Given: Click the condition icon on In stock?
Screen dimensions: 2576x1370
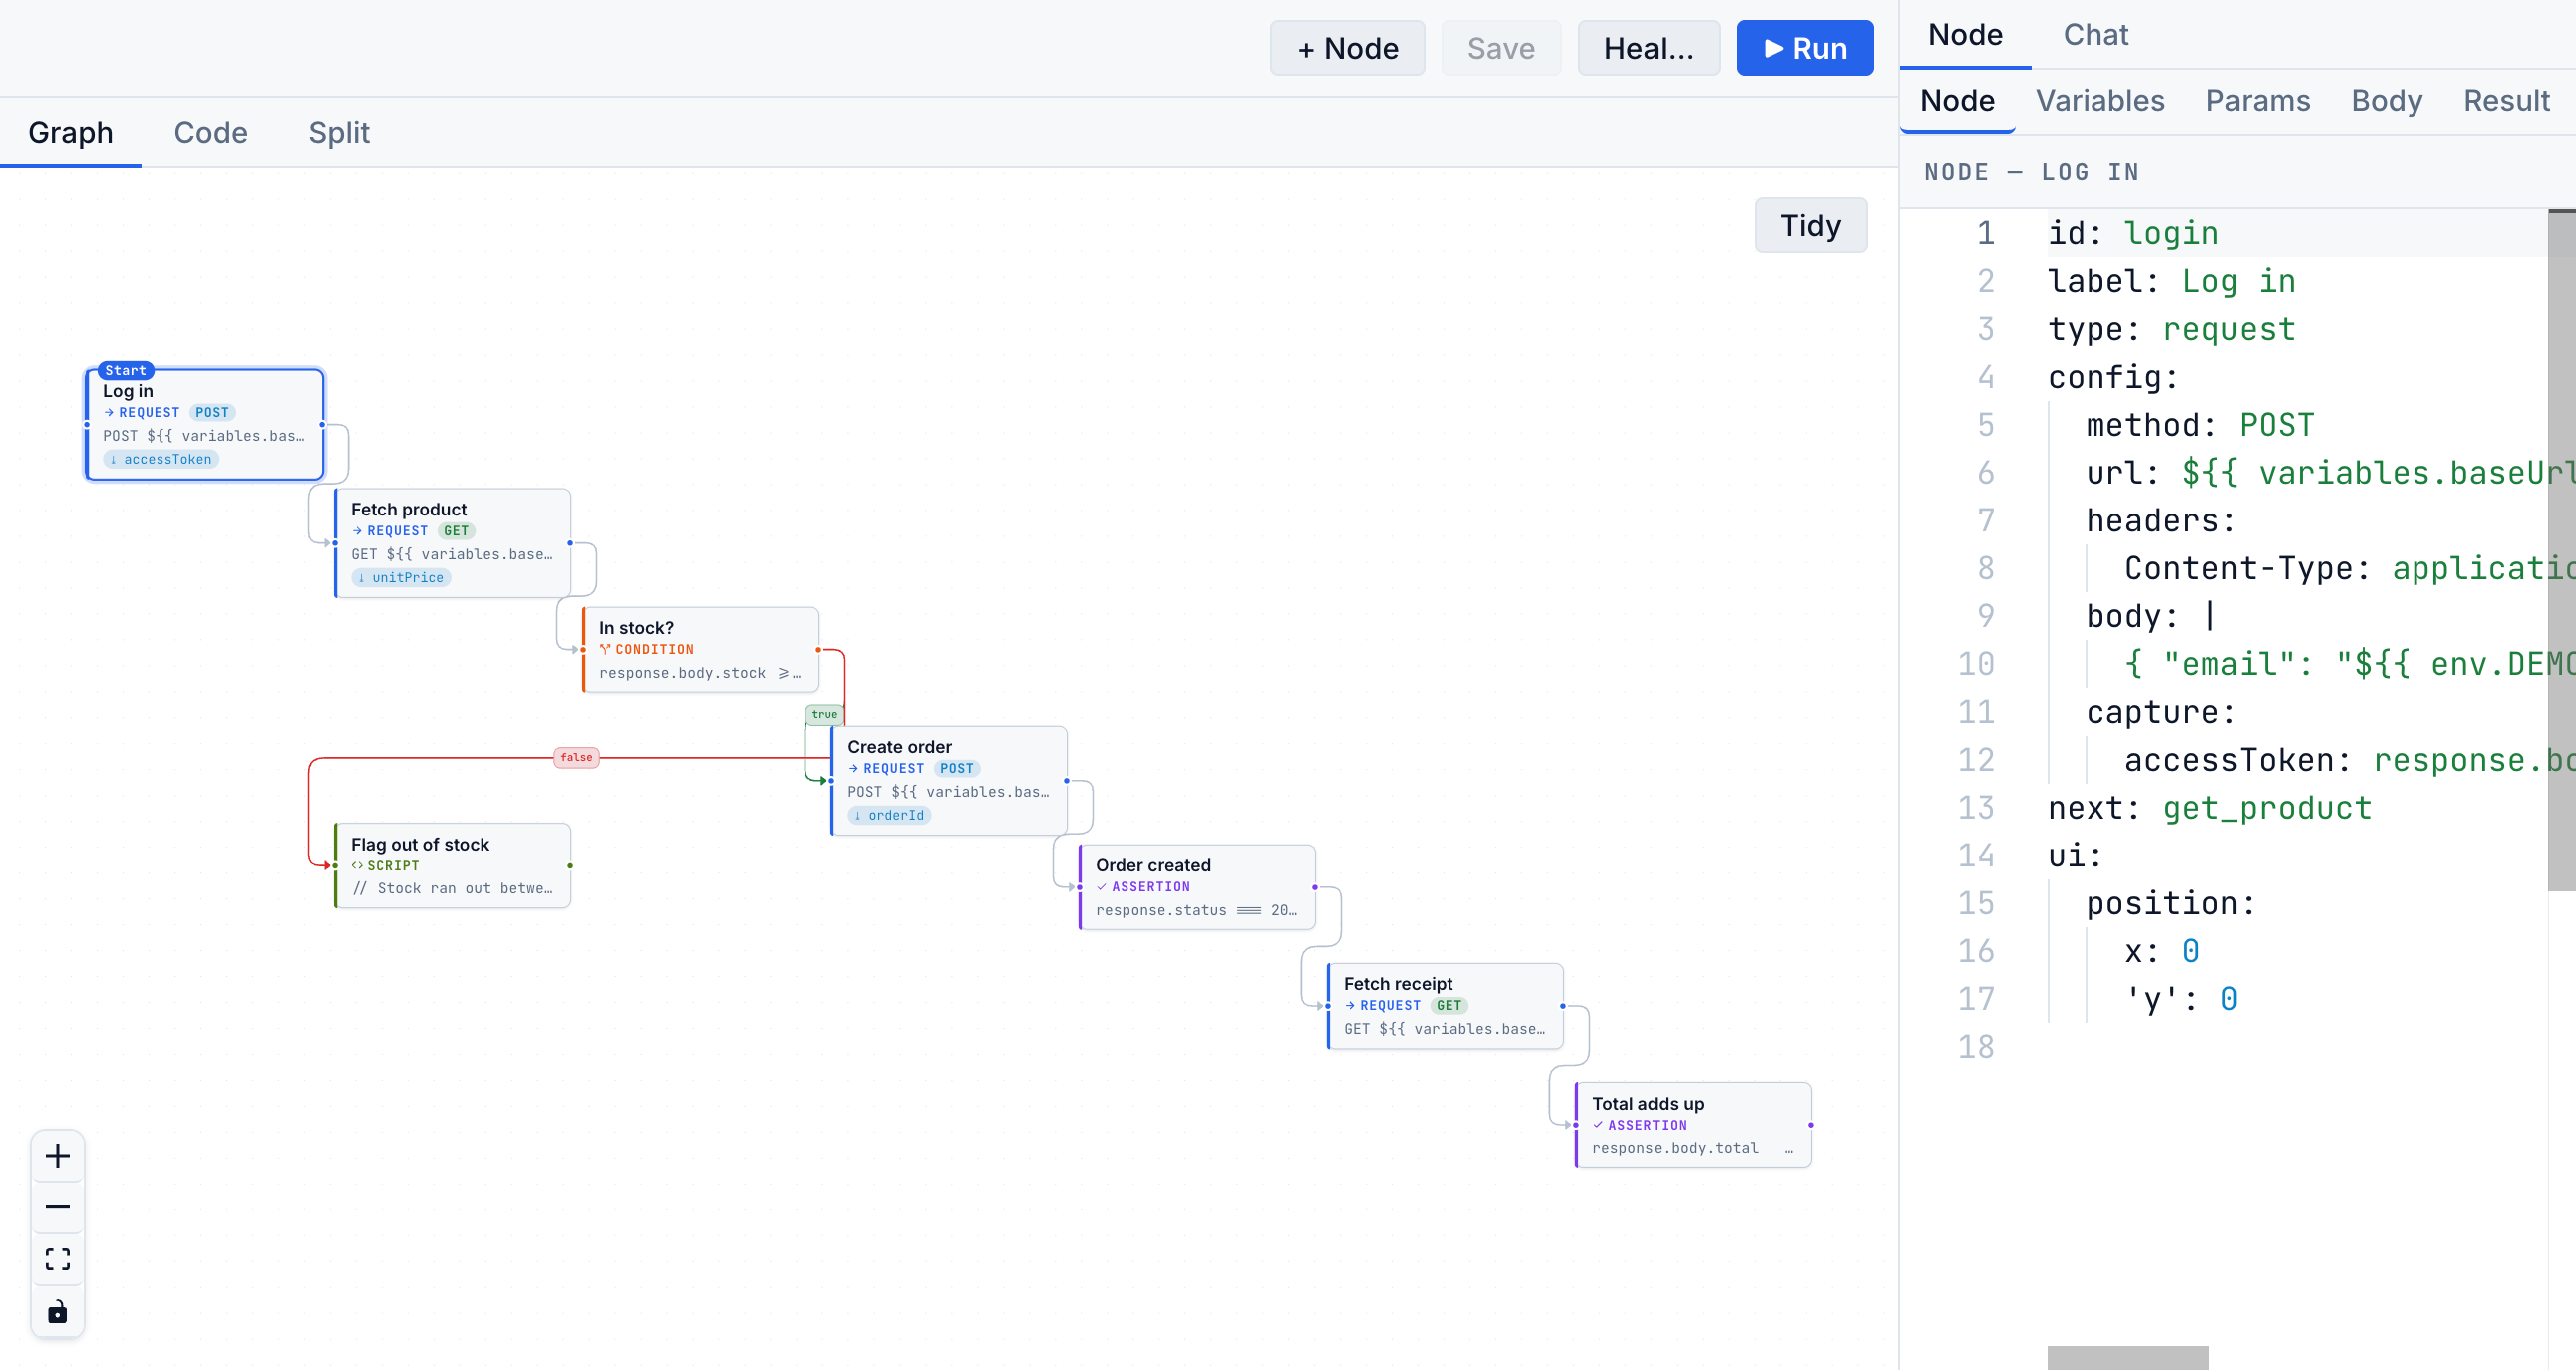Looking at the screenshot, I should click(x=605, y=649).
